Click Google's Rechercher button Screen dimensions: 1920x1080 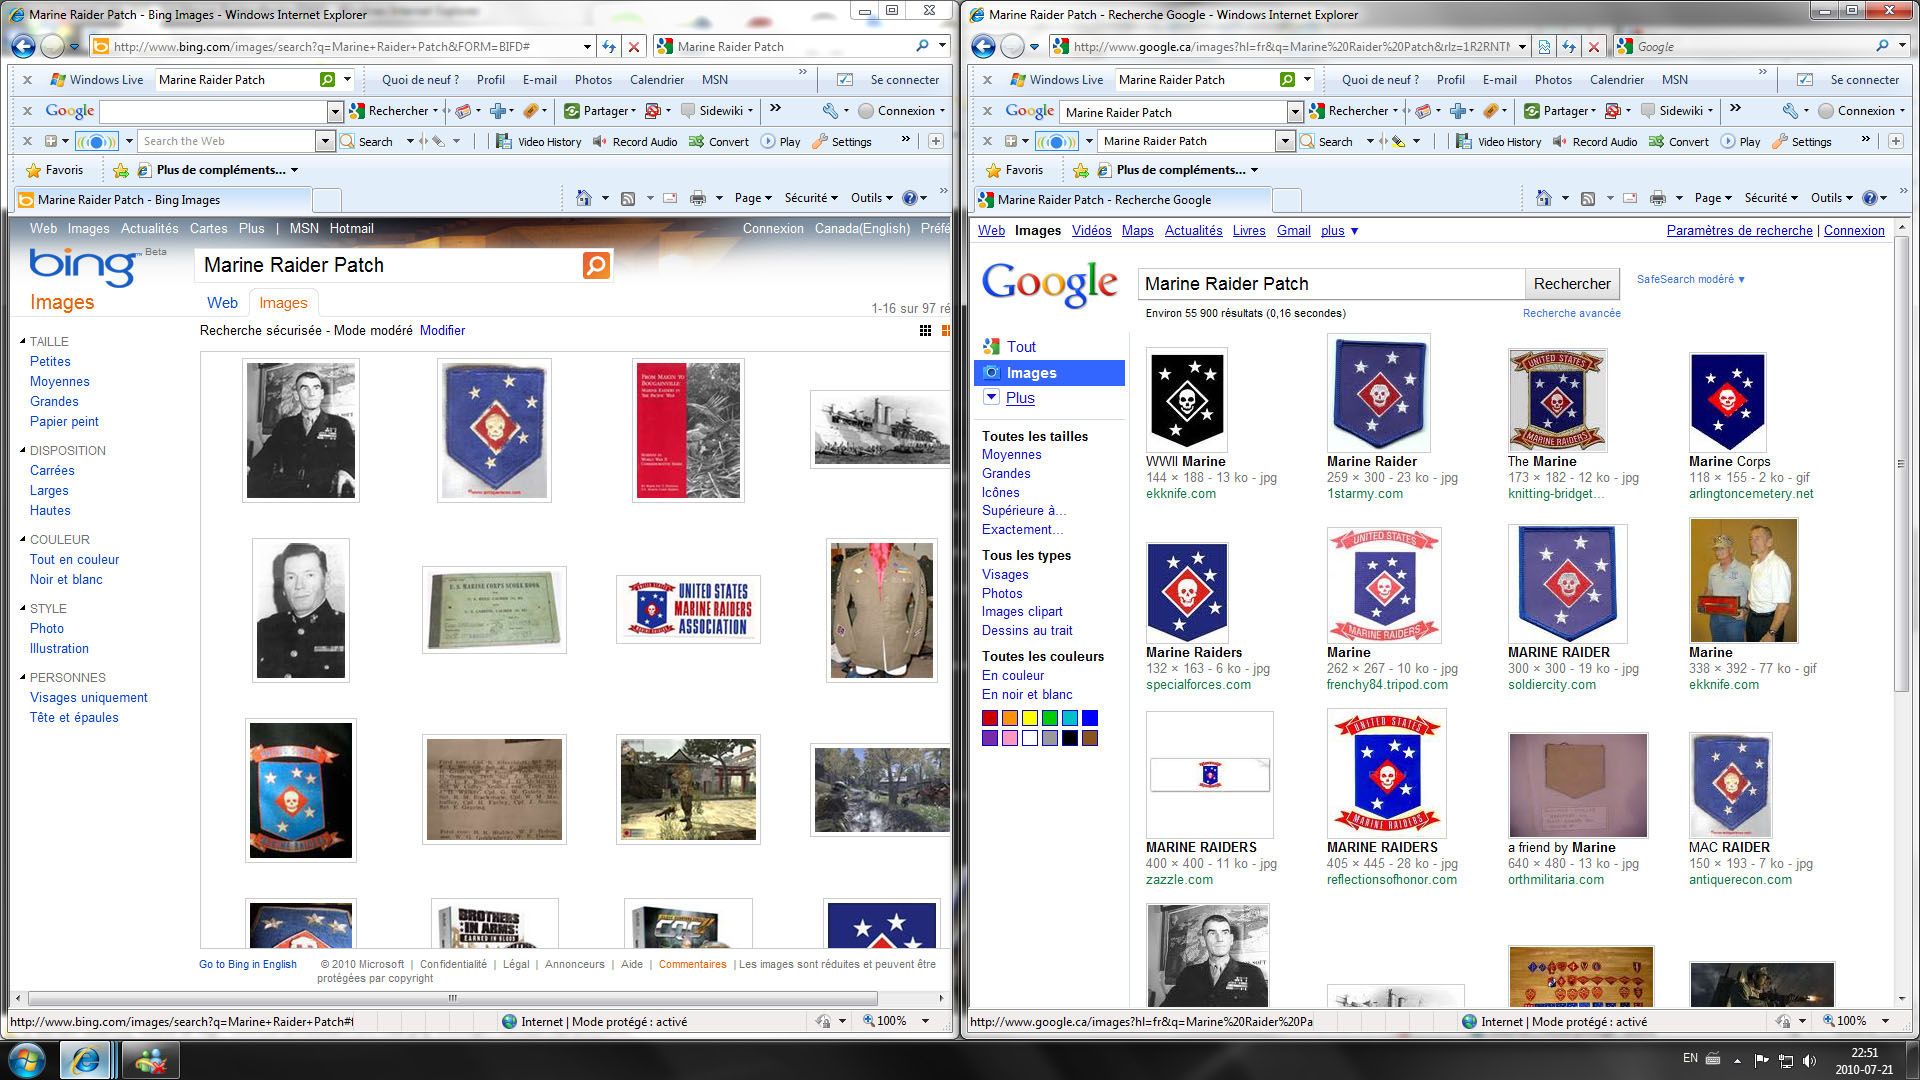(x=1572, y=284)
